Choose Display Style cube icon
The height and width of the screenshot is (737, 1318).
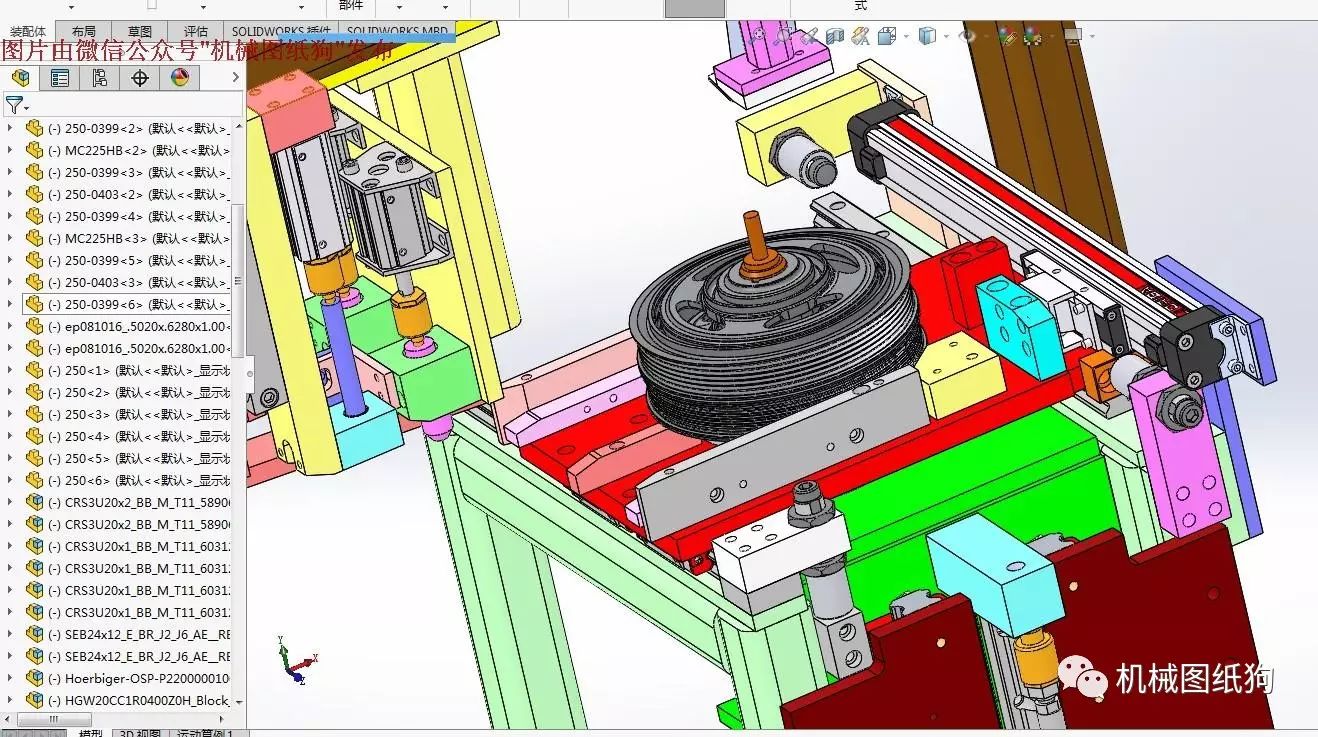tap(927, 36)
